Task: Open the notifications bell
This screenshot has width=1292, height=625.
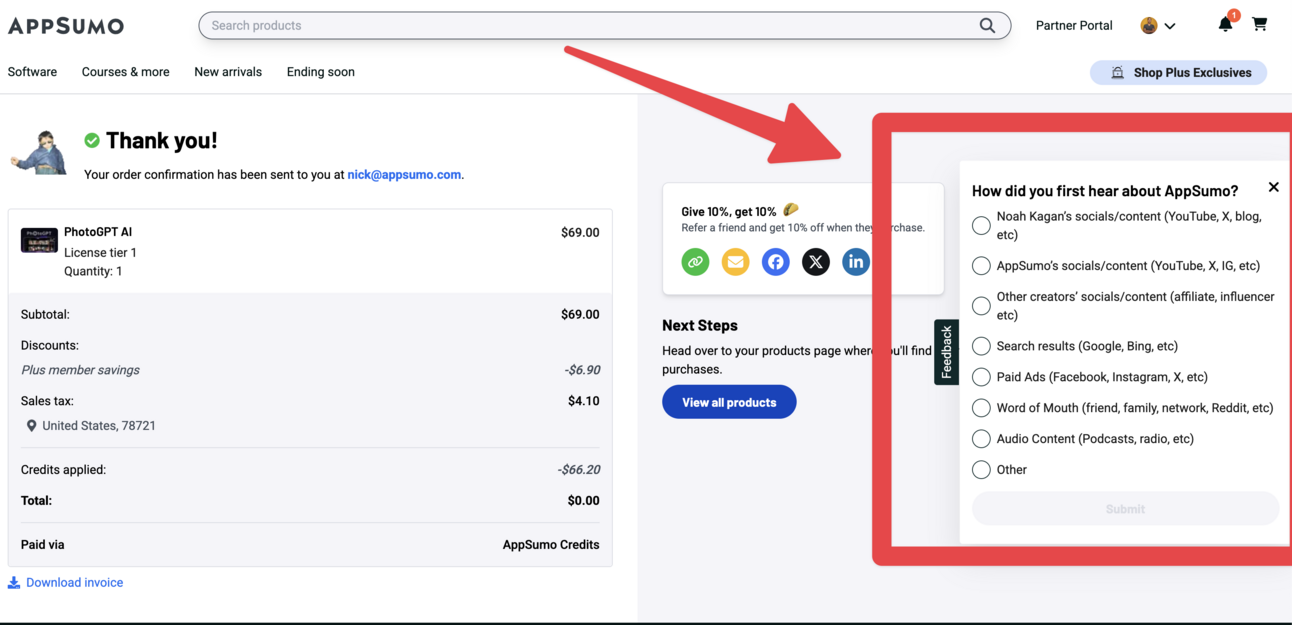Action: coord(1225,25)
